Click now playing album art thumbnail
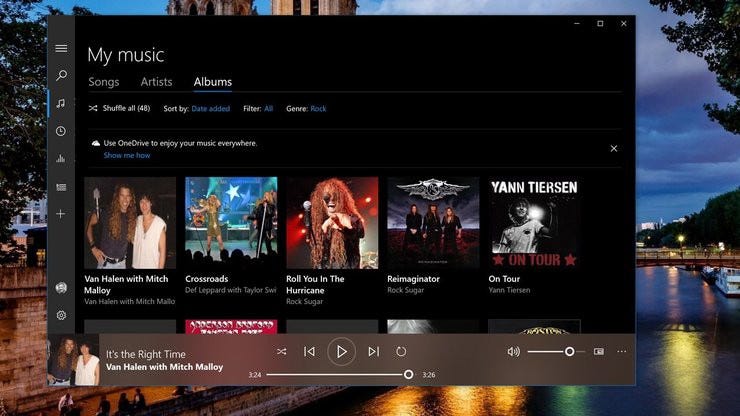This screenshot has width=740, height=416. [74, 360]
